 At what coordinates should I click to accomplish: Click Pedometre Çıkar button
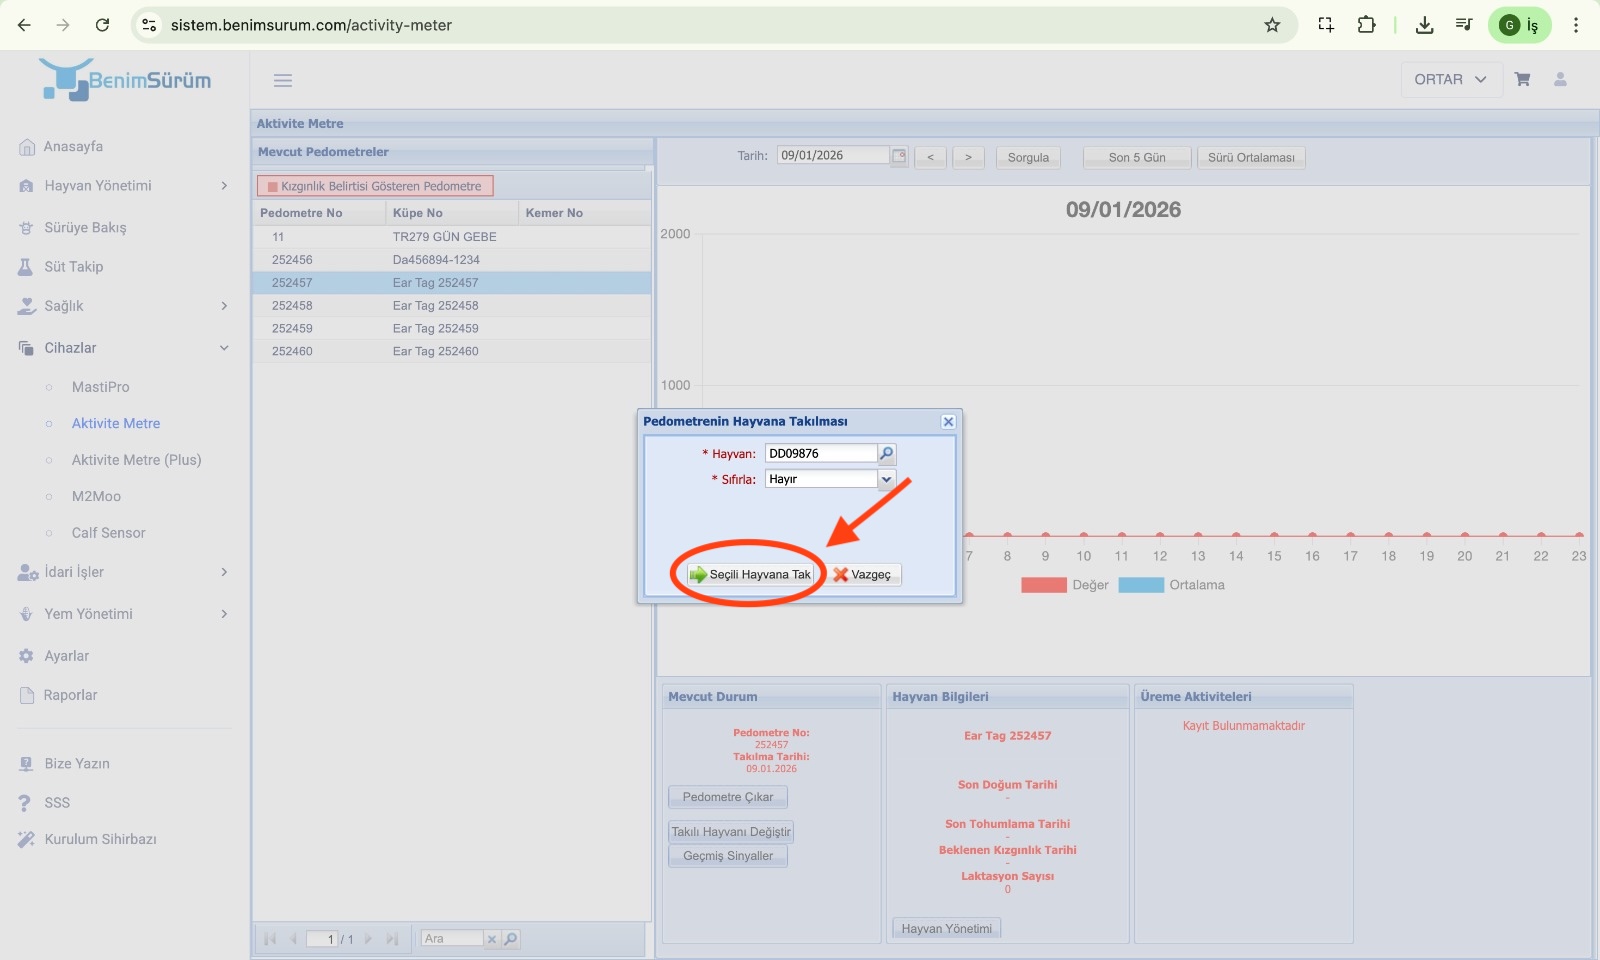[x=728, y=797]
